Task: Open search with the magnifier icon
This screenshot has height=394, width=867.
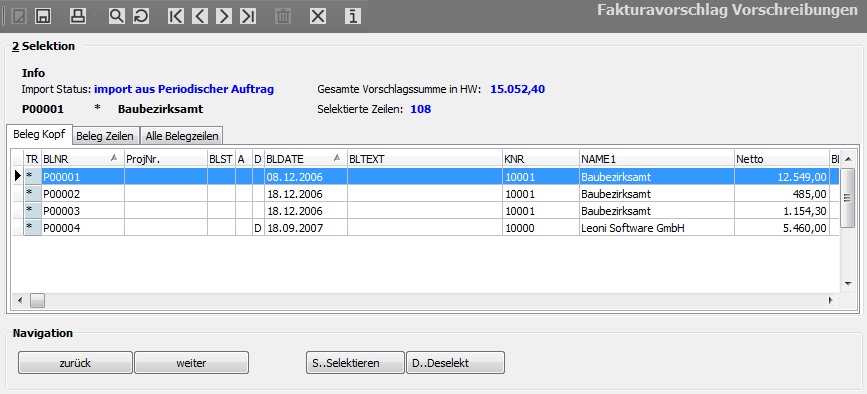Action: tap(117, 16)
